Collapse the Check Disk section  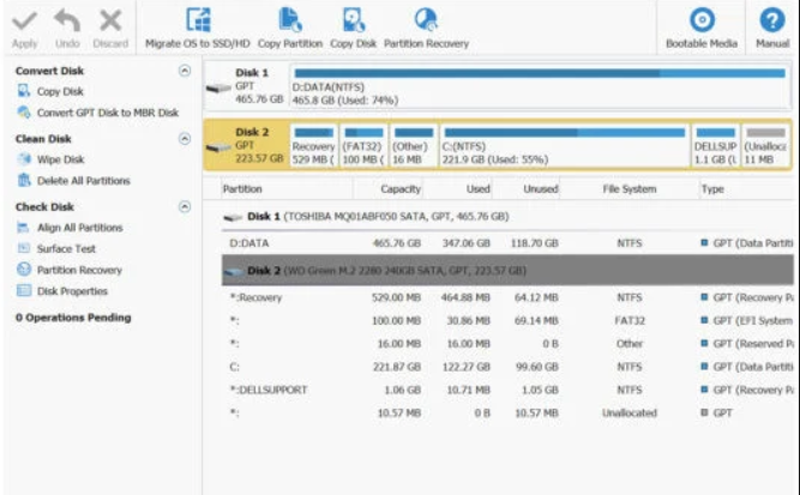point(184,207)
